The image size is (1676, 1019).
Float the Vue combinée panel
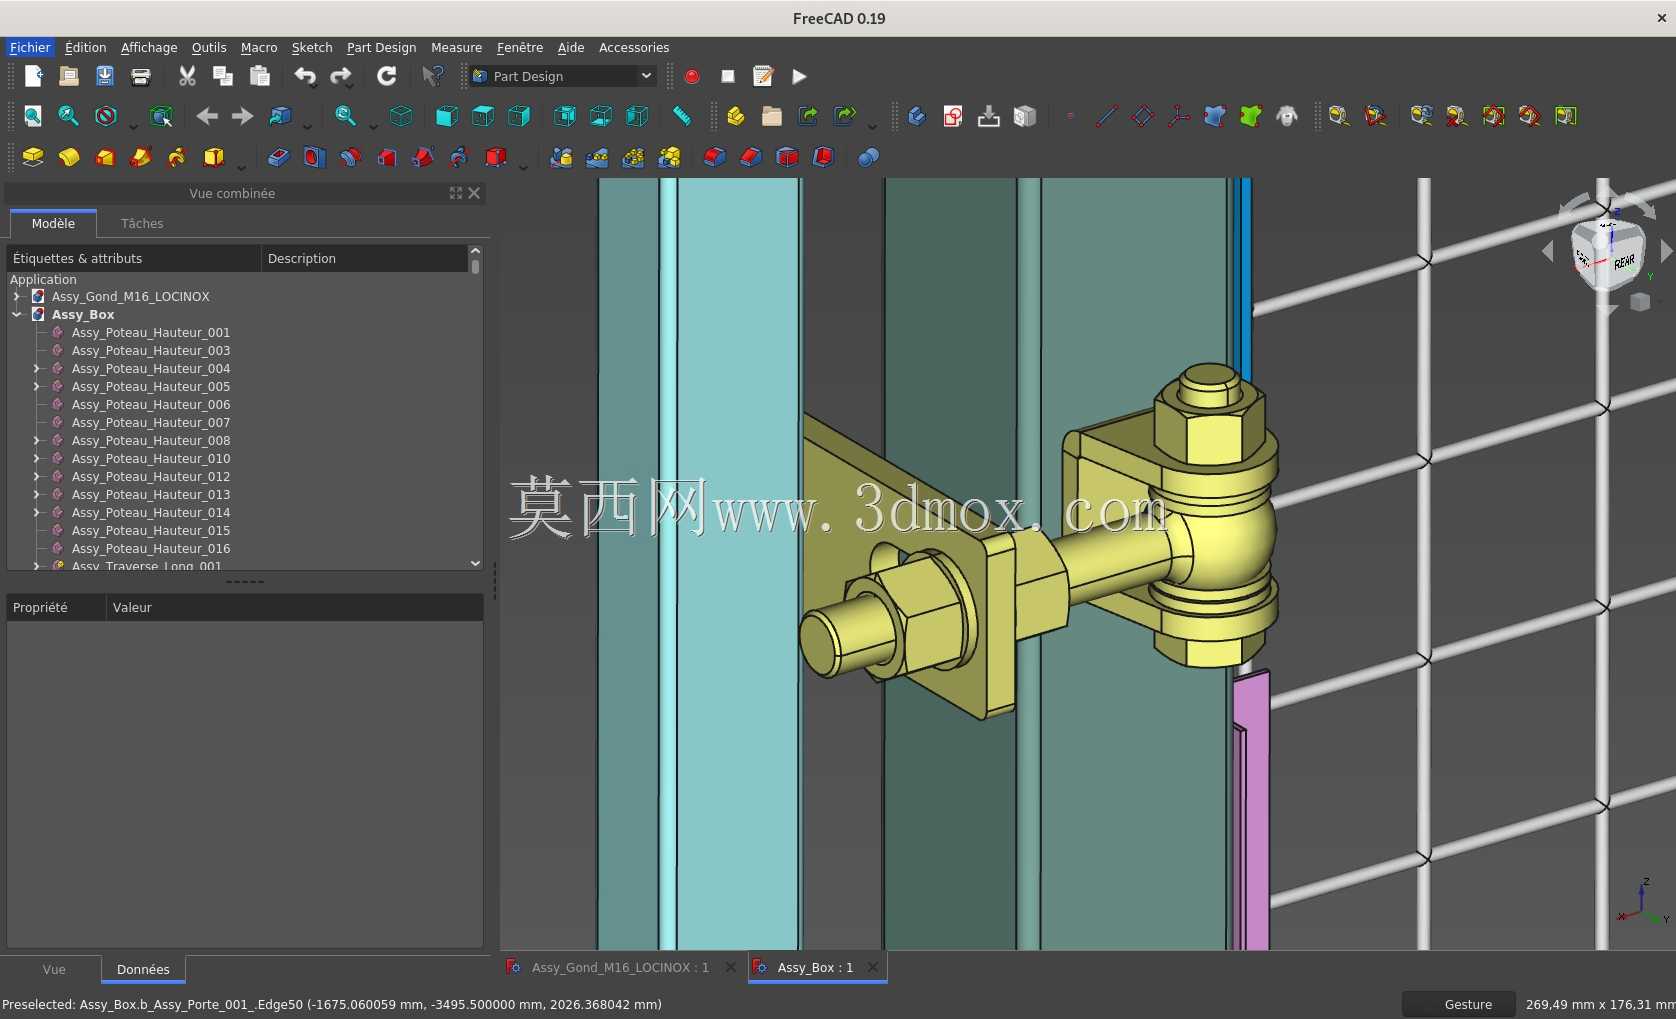point(456,193)
